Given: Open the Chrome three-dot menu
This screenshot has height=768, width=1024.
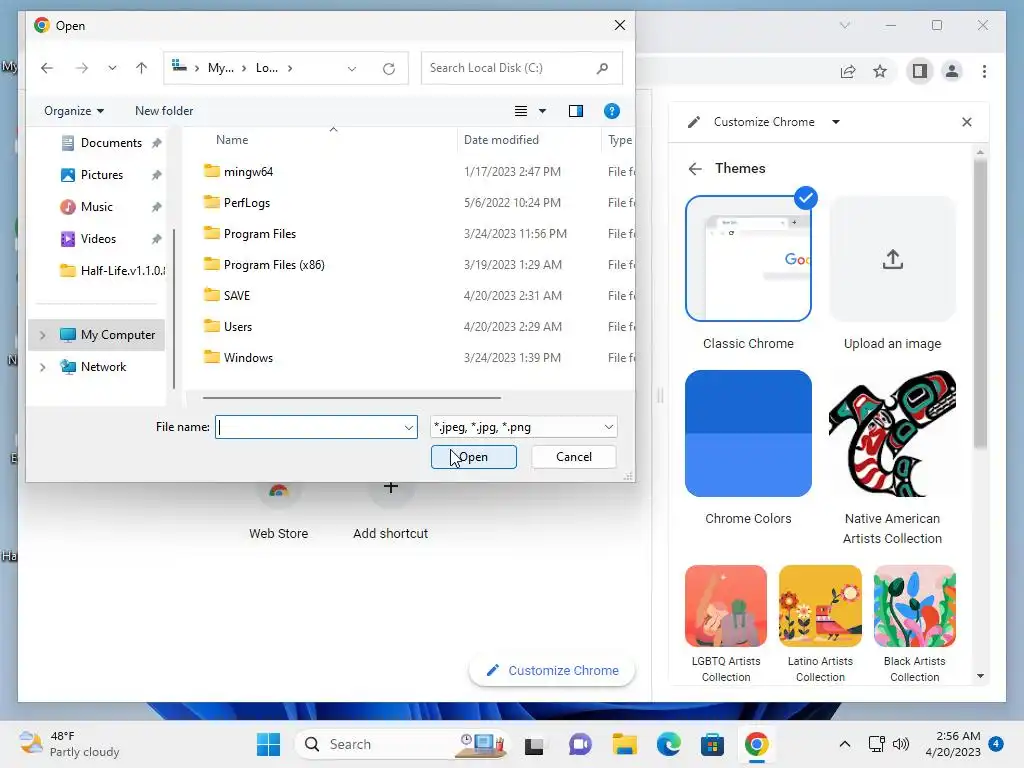Looking at the screenshot, I should point(984,71).
